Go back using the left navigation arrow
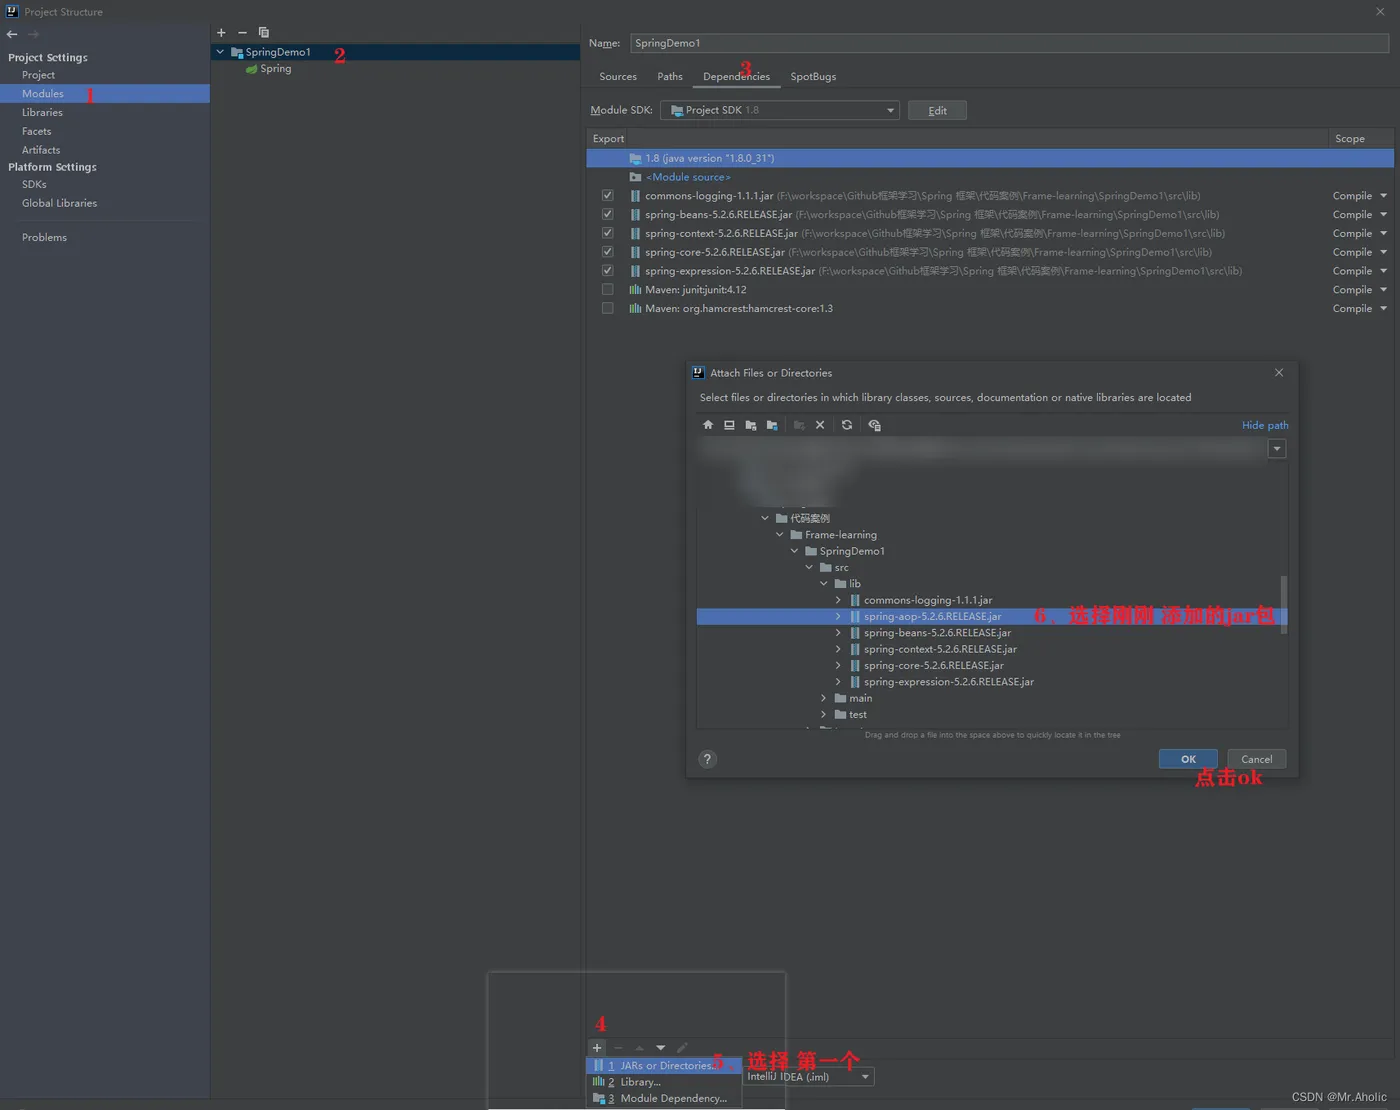Screen dimensions: 1400x1110 point(12,34)
